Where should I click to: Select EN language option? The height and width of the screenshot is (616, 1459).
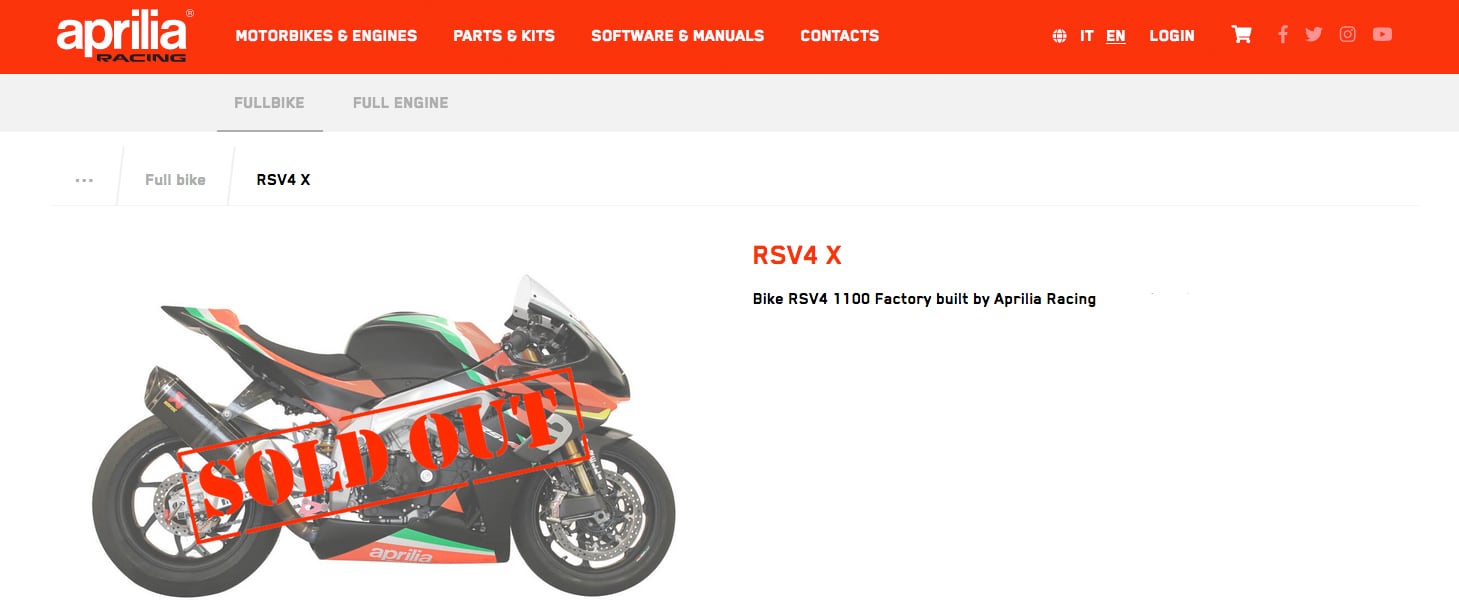(x=1116, y=36)
